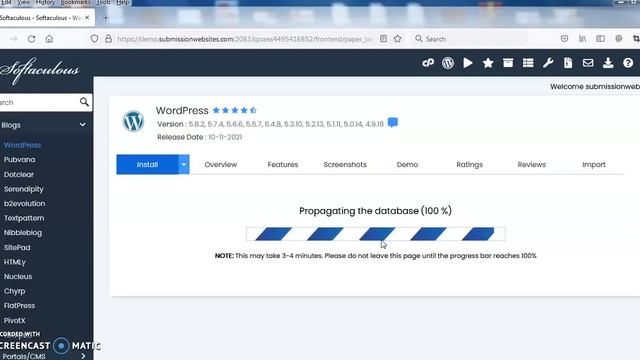
Task: Select Nibbleblog in sidebar list
Action: tap(23, 233)
